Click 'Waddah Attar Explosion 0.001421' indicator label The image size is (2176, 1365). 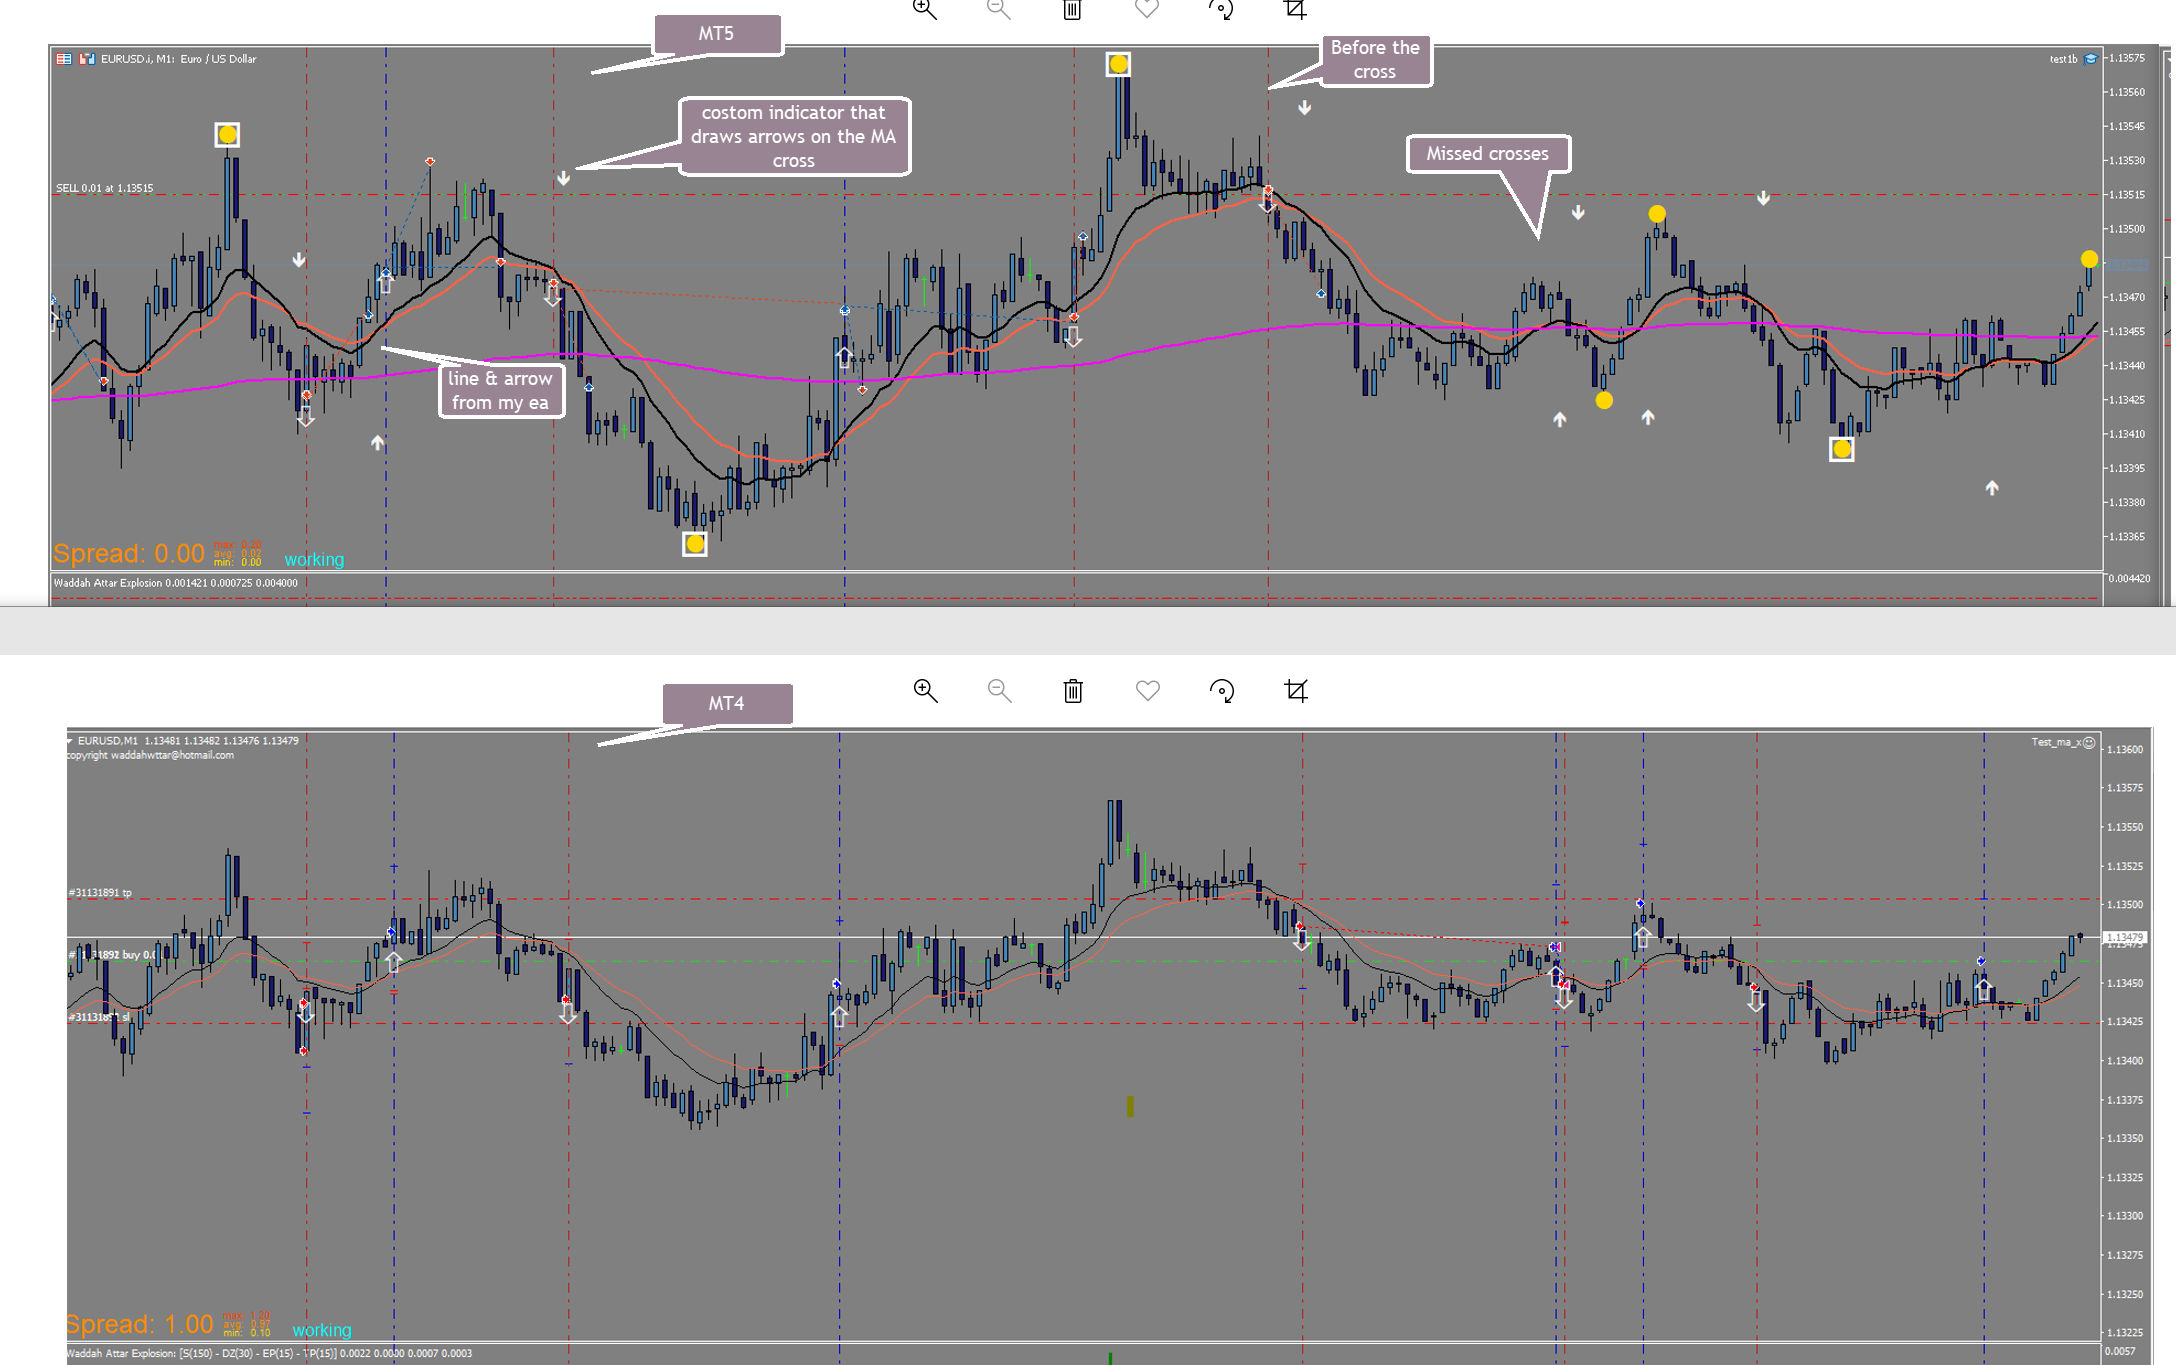[x=175, y=583]
